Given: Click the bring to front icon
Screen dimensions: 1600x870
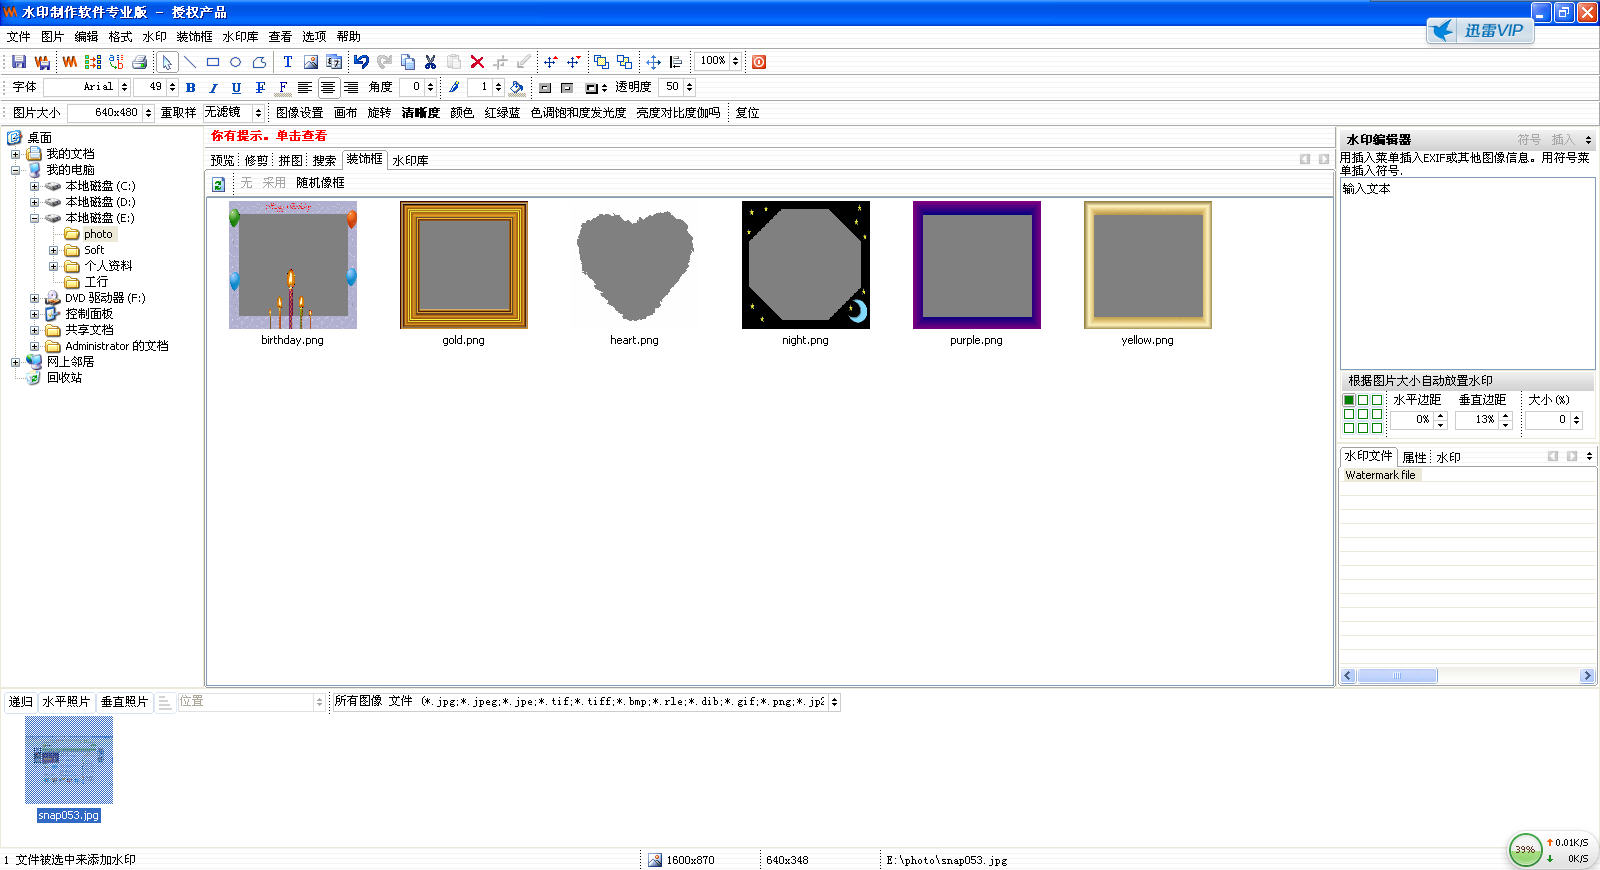Looking at the screenshot, I should click(x=601, y=62).
